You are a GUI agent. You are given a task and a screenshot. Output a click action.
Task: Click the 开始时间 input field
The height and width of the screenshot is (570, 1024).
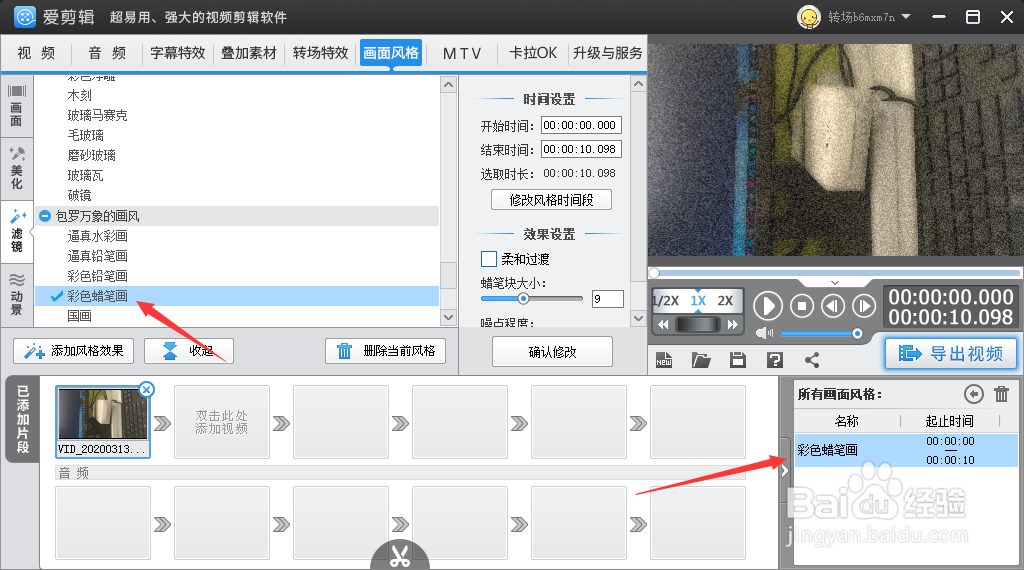(581, 125)
